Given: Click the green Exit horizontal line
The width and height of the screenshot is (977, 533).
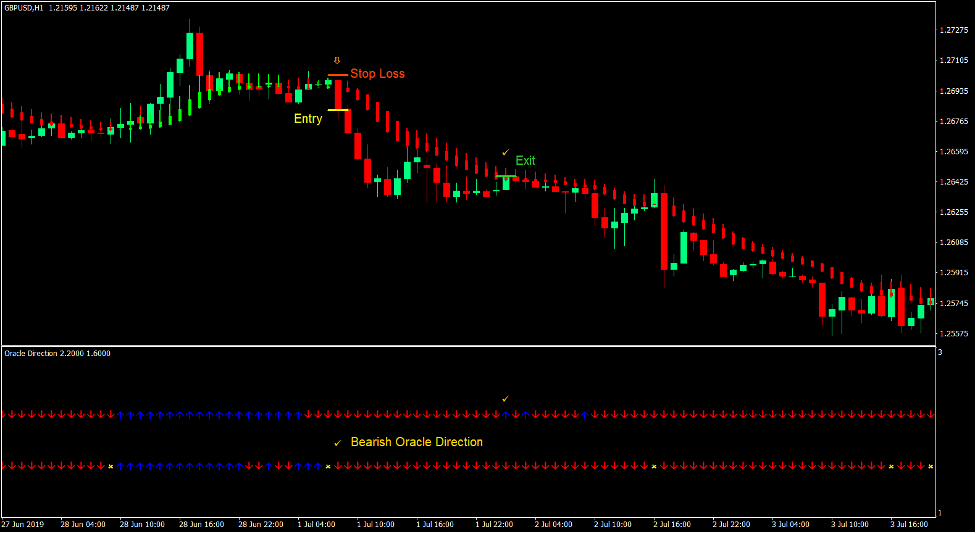Looking at the screenshot, I should (x=506, y=177).
